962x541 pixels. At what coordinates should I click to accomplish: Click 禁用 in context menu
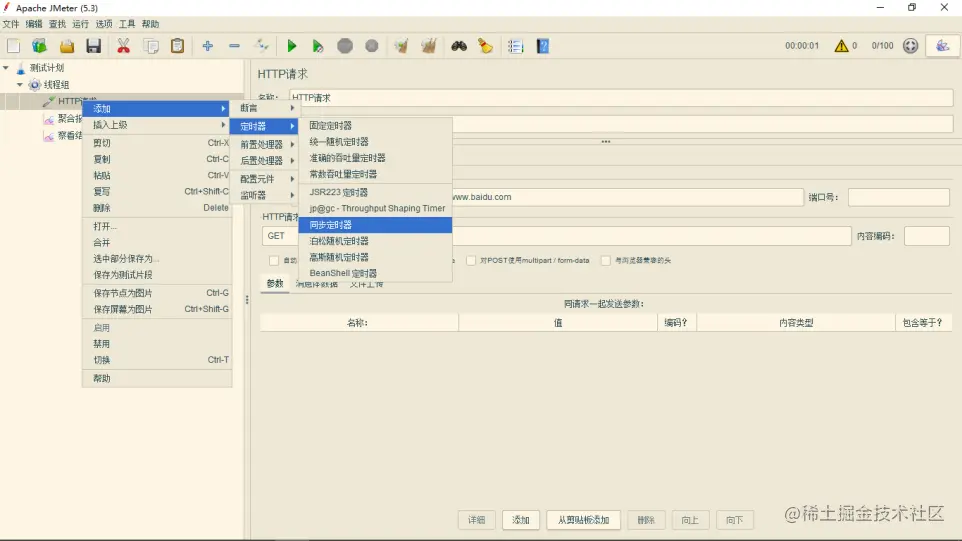[157, 344]
